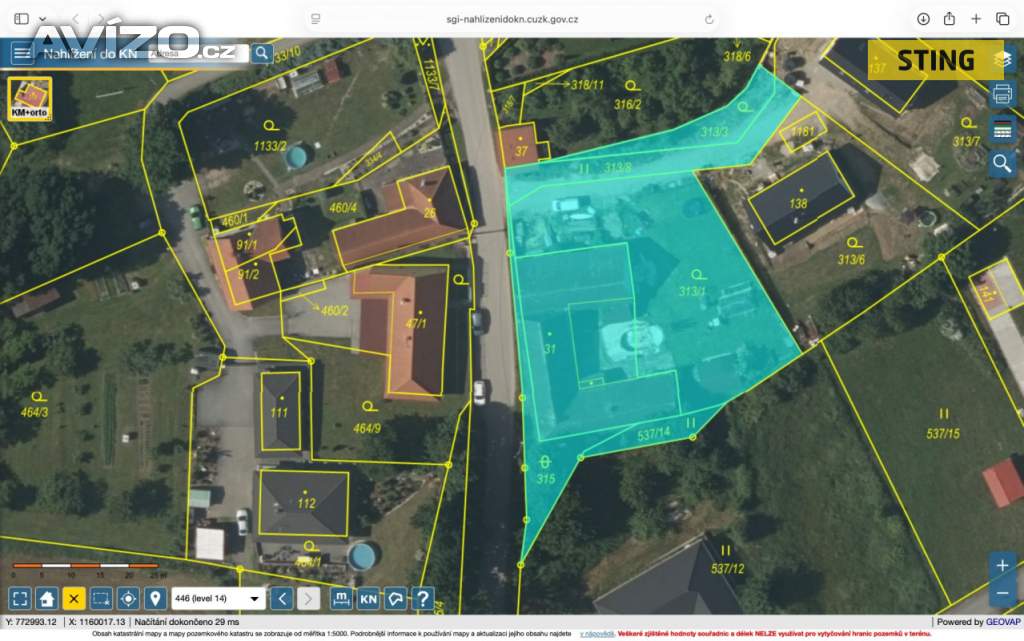Open help with the question mark icon
Image resolution: width=1024 pixels, height=641 pixels.
click(423, 598)
